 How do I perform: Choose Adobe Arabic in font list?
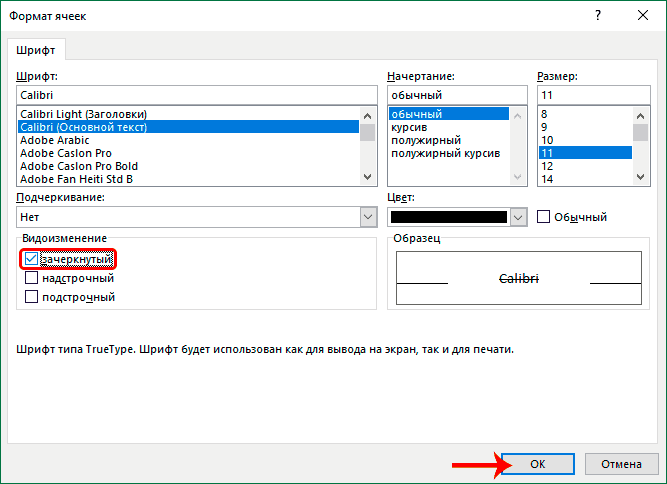[188, 140]
